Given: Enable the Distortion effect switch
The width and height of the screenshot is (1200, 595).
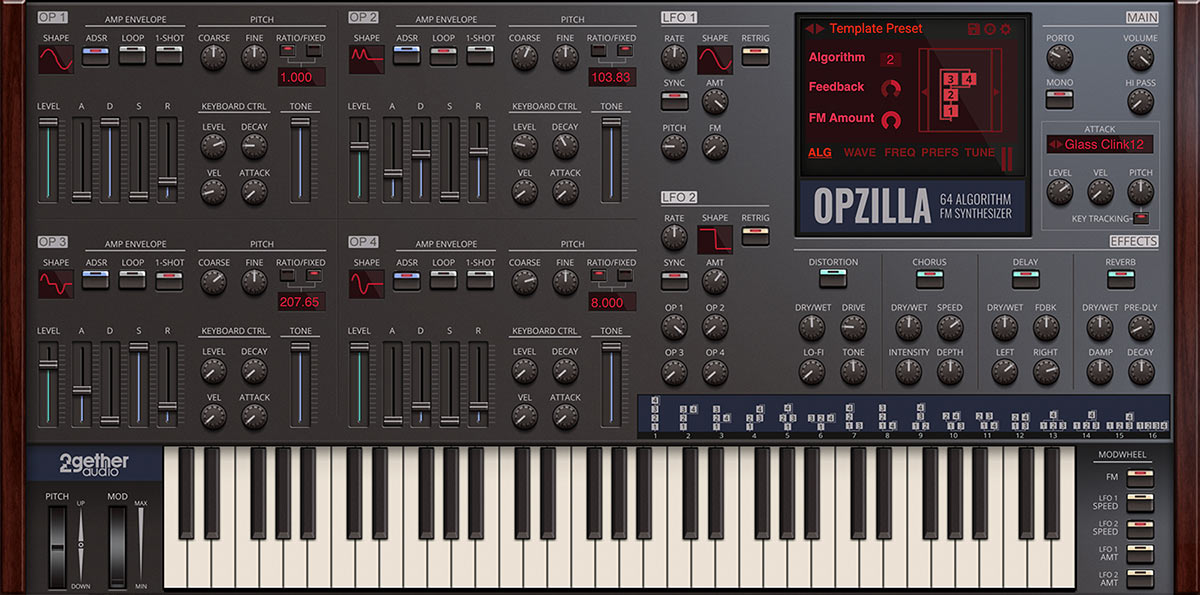Looking at the screenshot, I should tap(833, 280).
